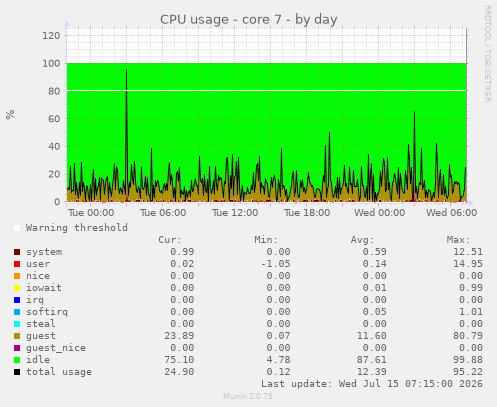
Task: Click the 'Tue 06:00' x-axis label
Action: pos(163,213)
